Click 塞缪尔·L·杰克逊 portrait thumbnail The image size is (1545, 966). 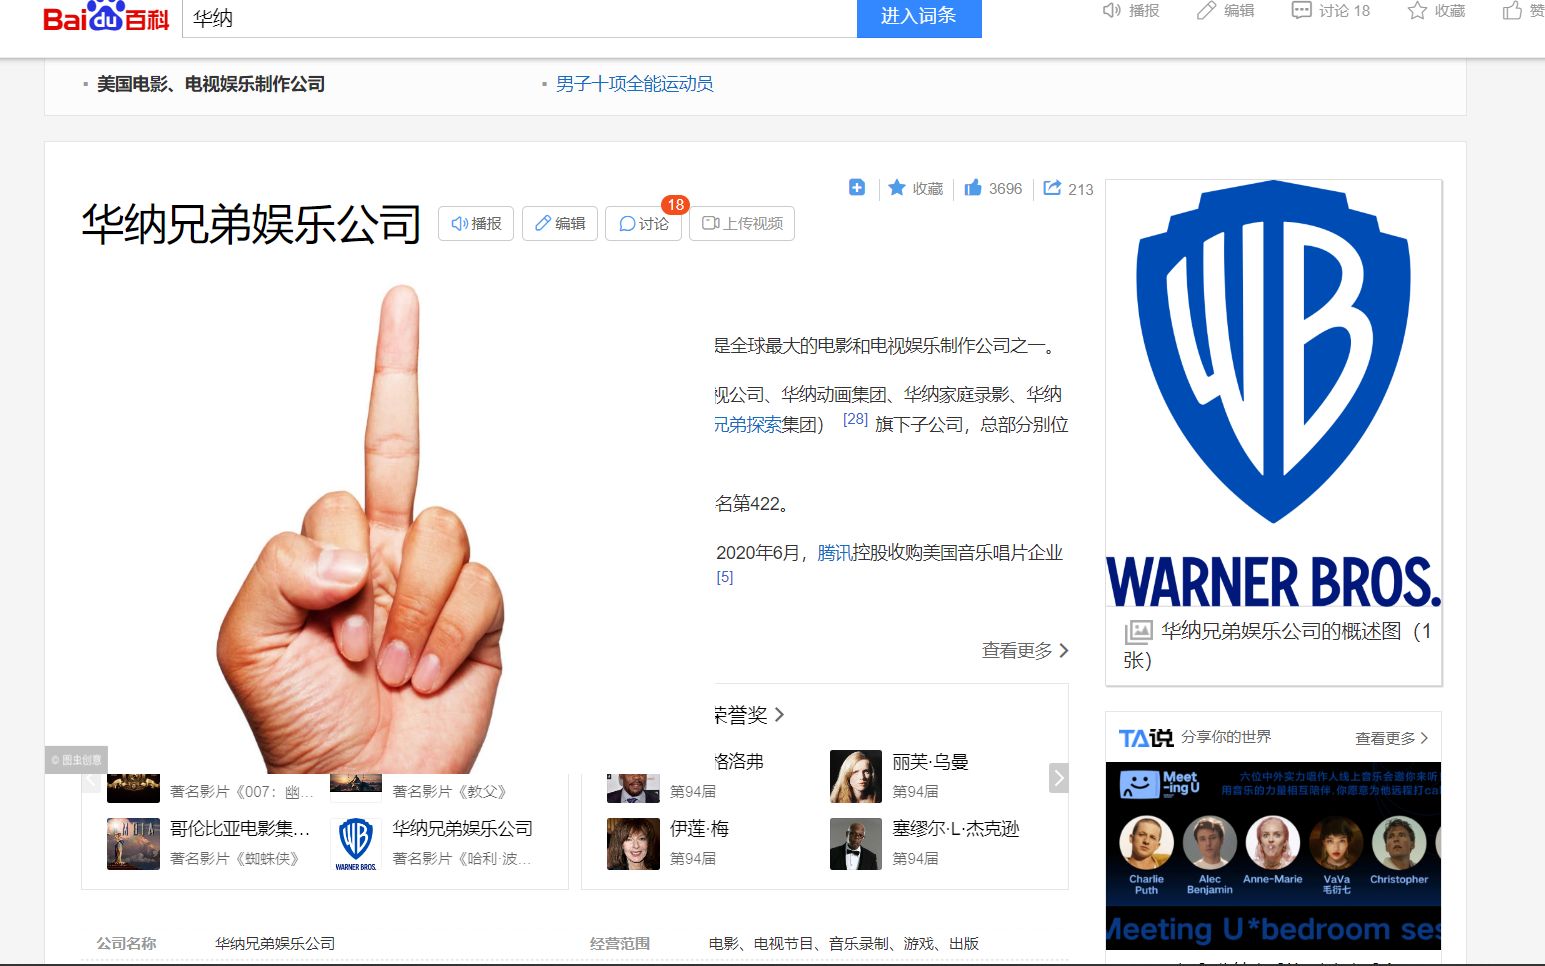856,844
